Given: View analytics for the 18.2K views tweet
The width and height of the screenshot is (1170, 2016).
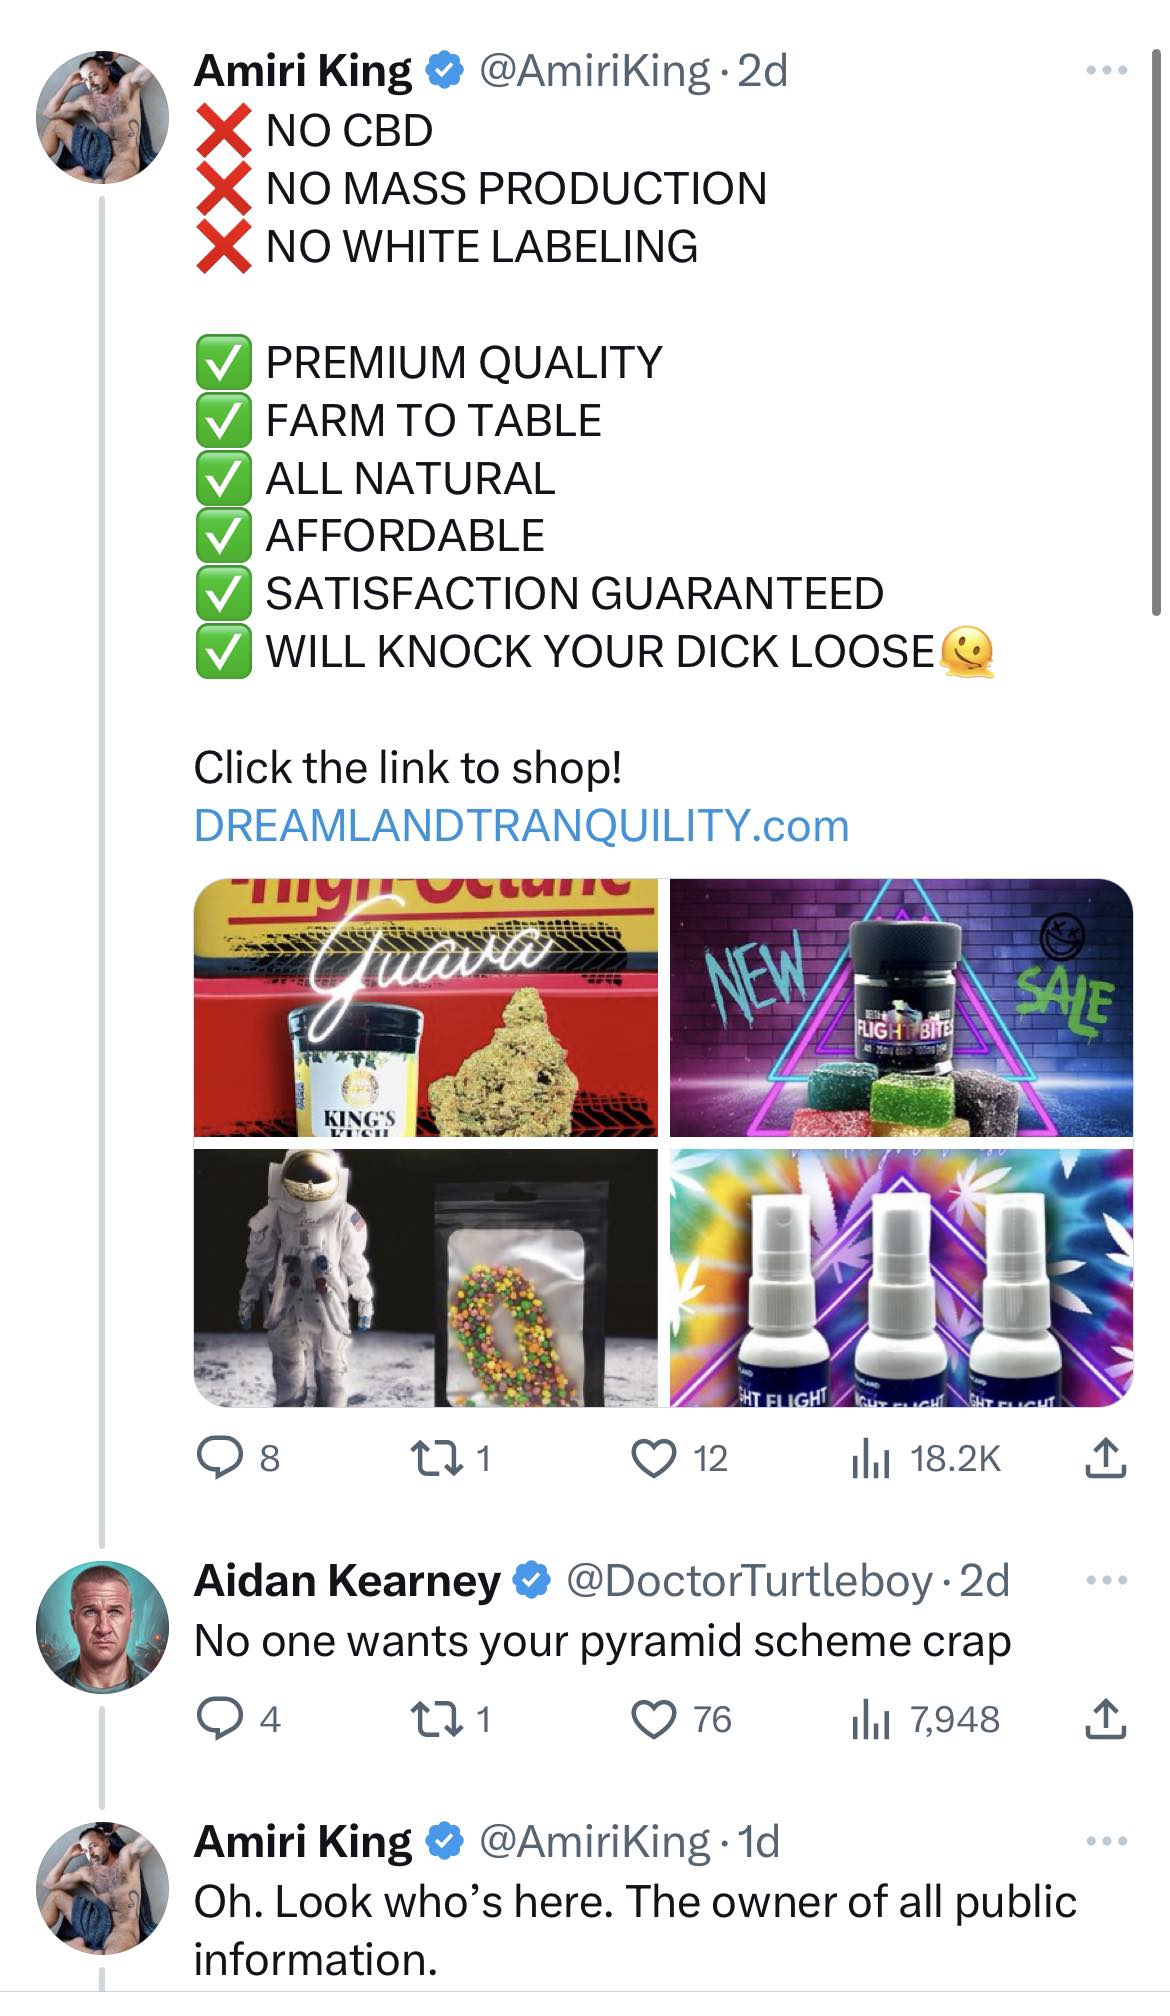Looking at the screenshot, I should (871, 1458).
